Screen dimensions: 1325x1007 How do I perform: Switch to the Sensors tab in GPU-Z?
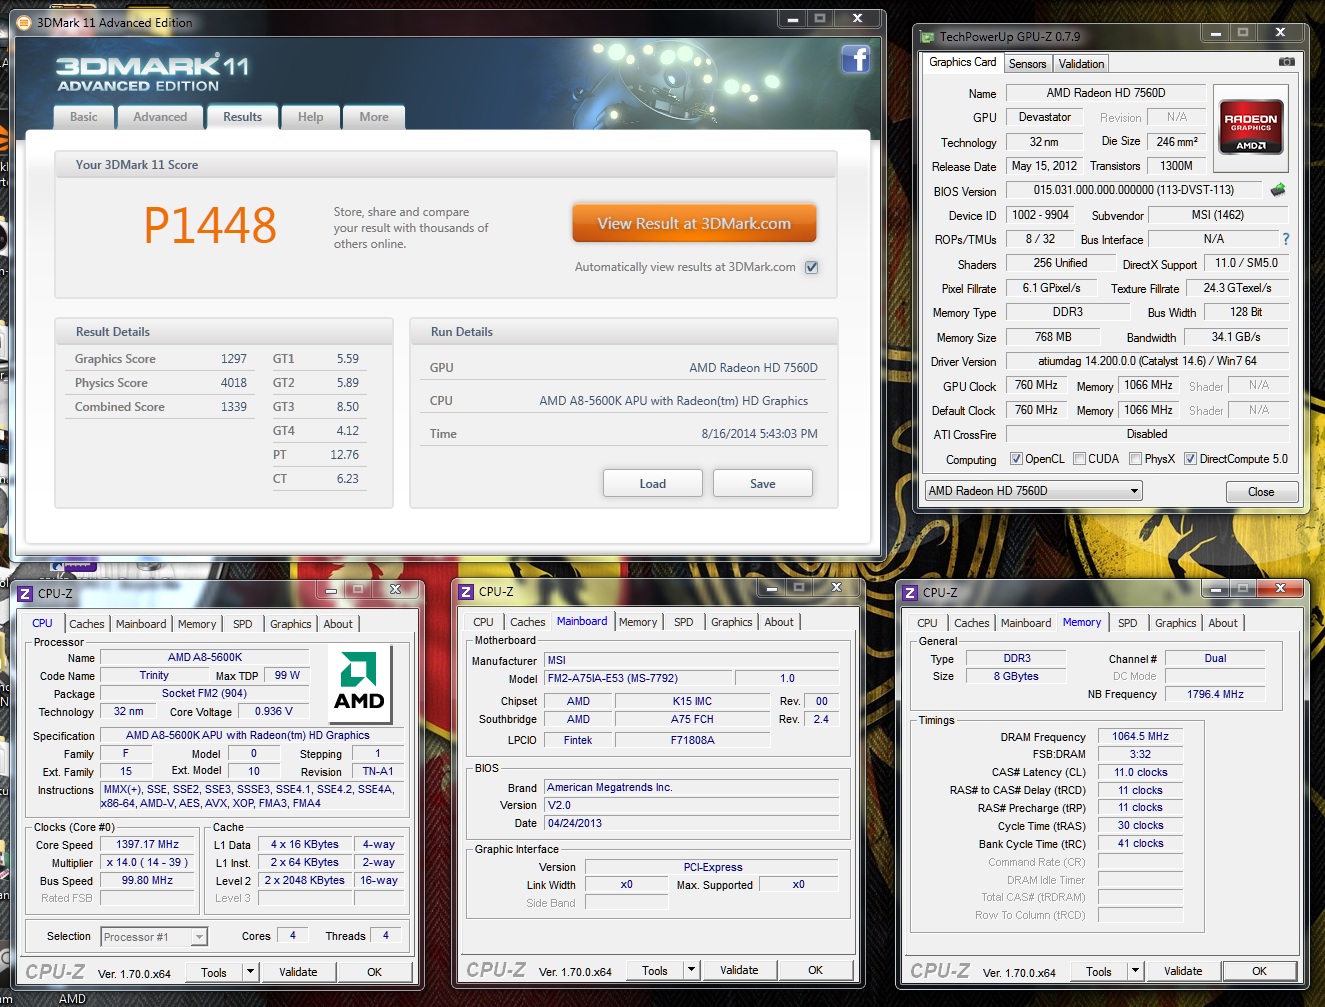(1027, 64)
